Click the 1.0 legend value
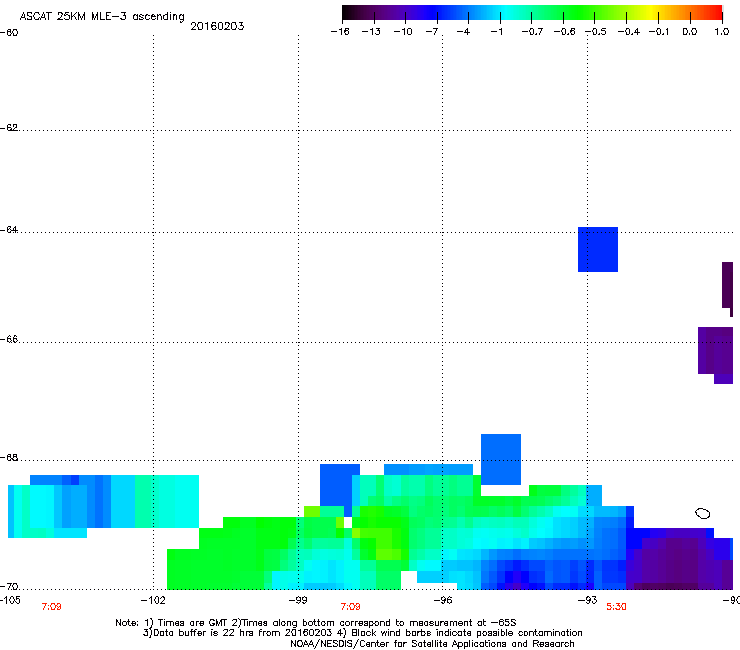Screen dimensions: 740x650 click(x=722, y=32)
